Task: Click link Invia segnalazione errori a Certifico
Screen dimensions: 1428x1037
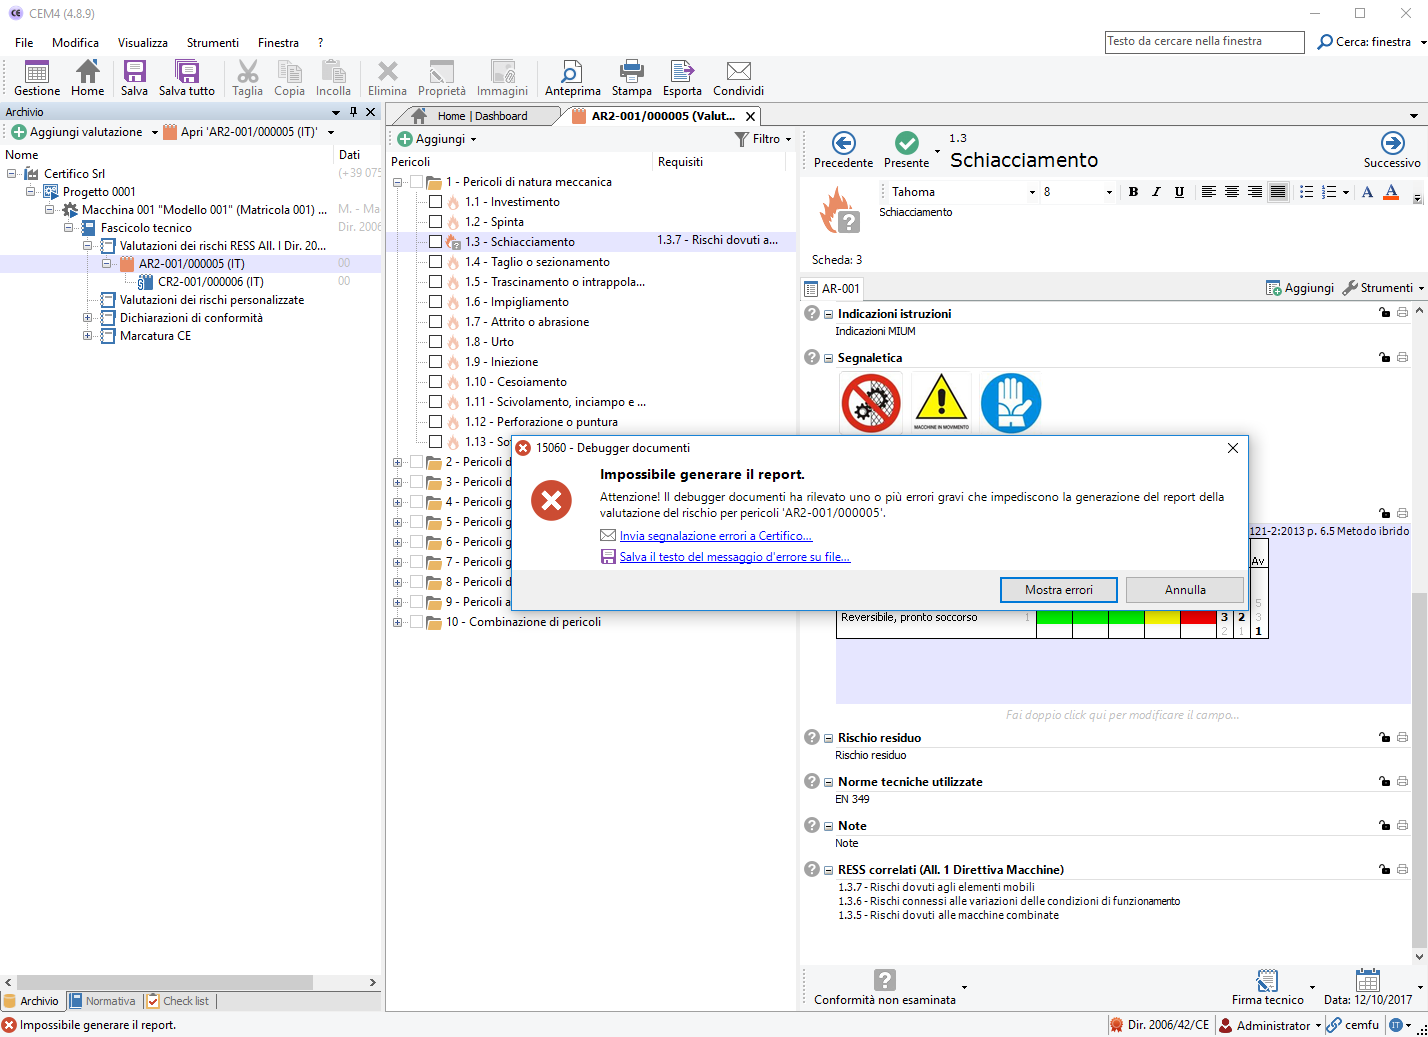Action: [715, 536]
